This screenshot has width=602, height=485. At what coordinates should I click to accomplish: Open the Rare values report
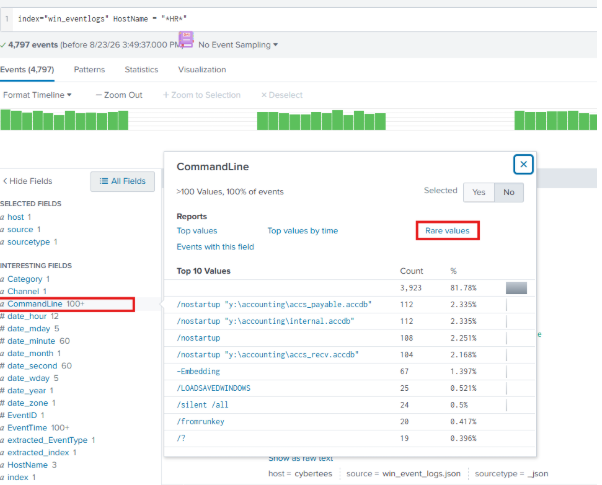[447, 231]
